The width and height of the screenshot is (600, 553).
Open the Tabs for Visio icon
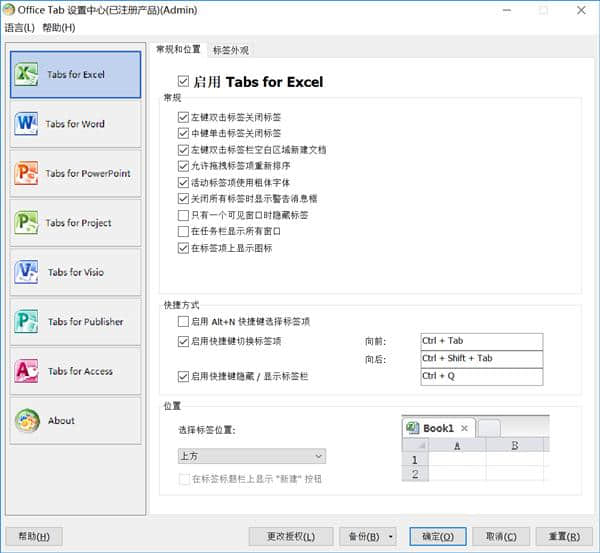point(26,272)
